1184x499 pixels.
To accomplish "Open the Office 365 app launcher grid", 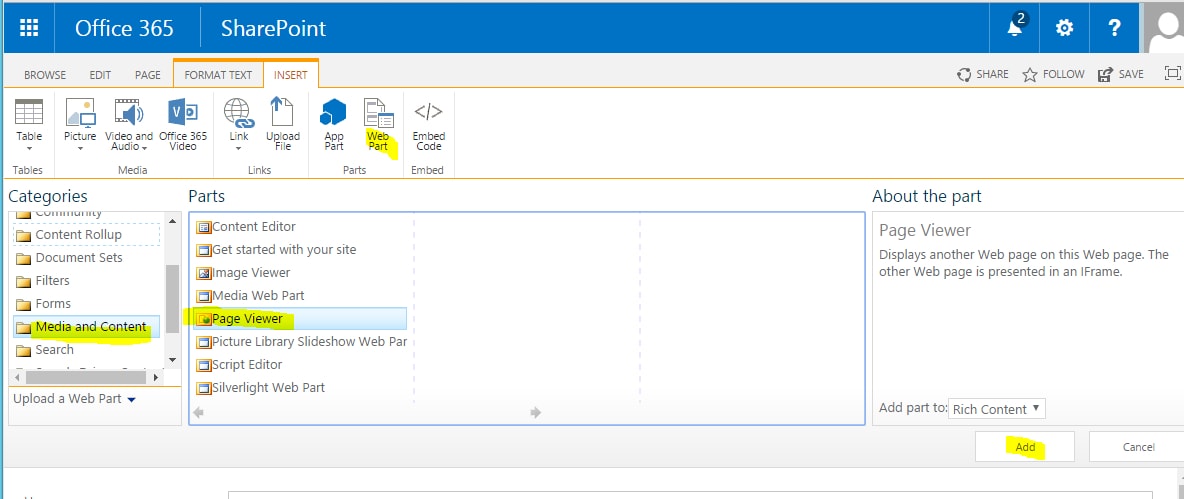I will (29, 28).
